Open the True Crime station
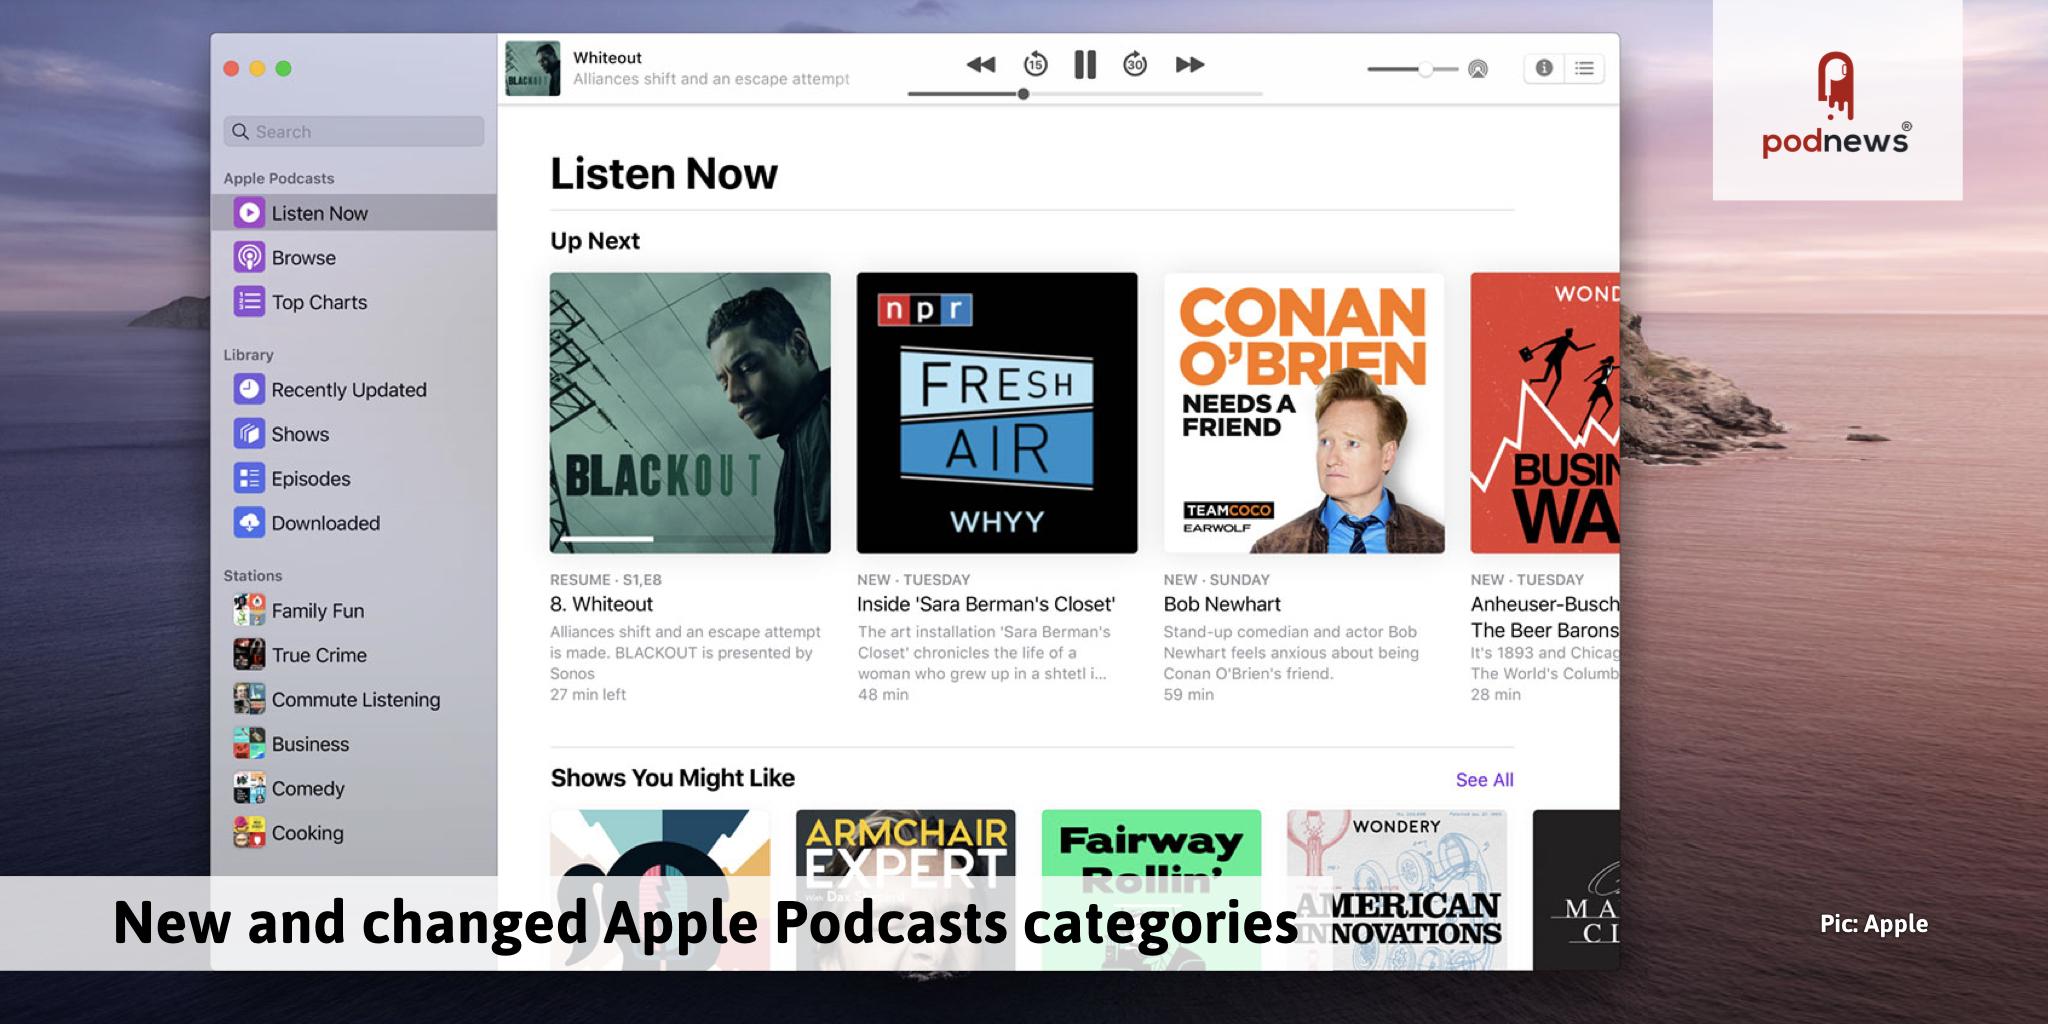 (319, 655)
